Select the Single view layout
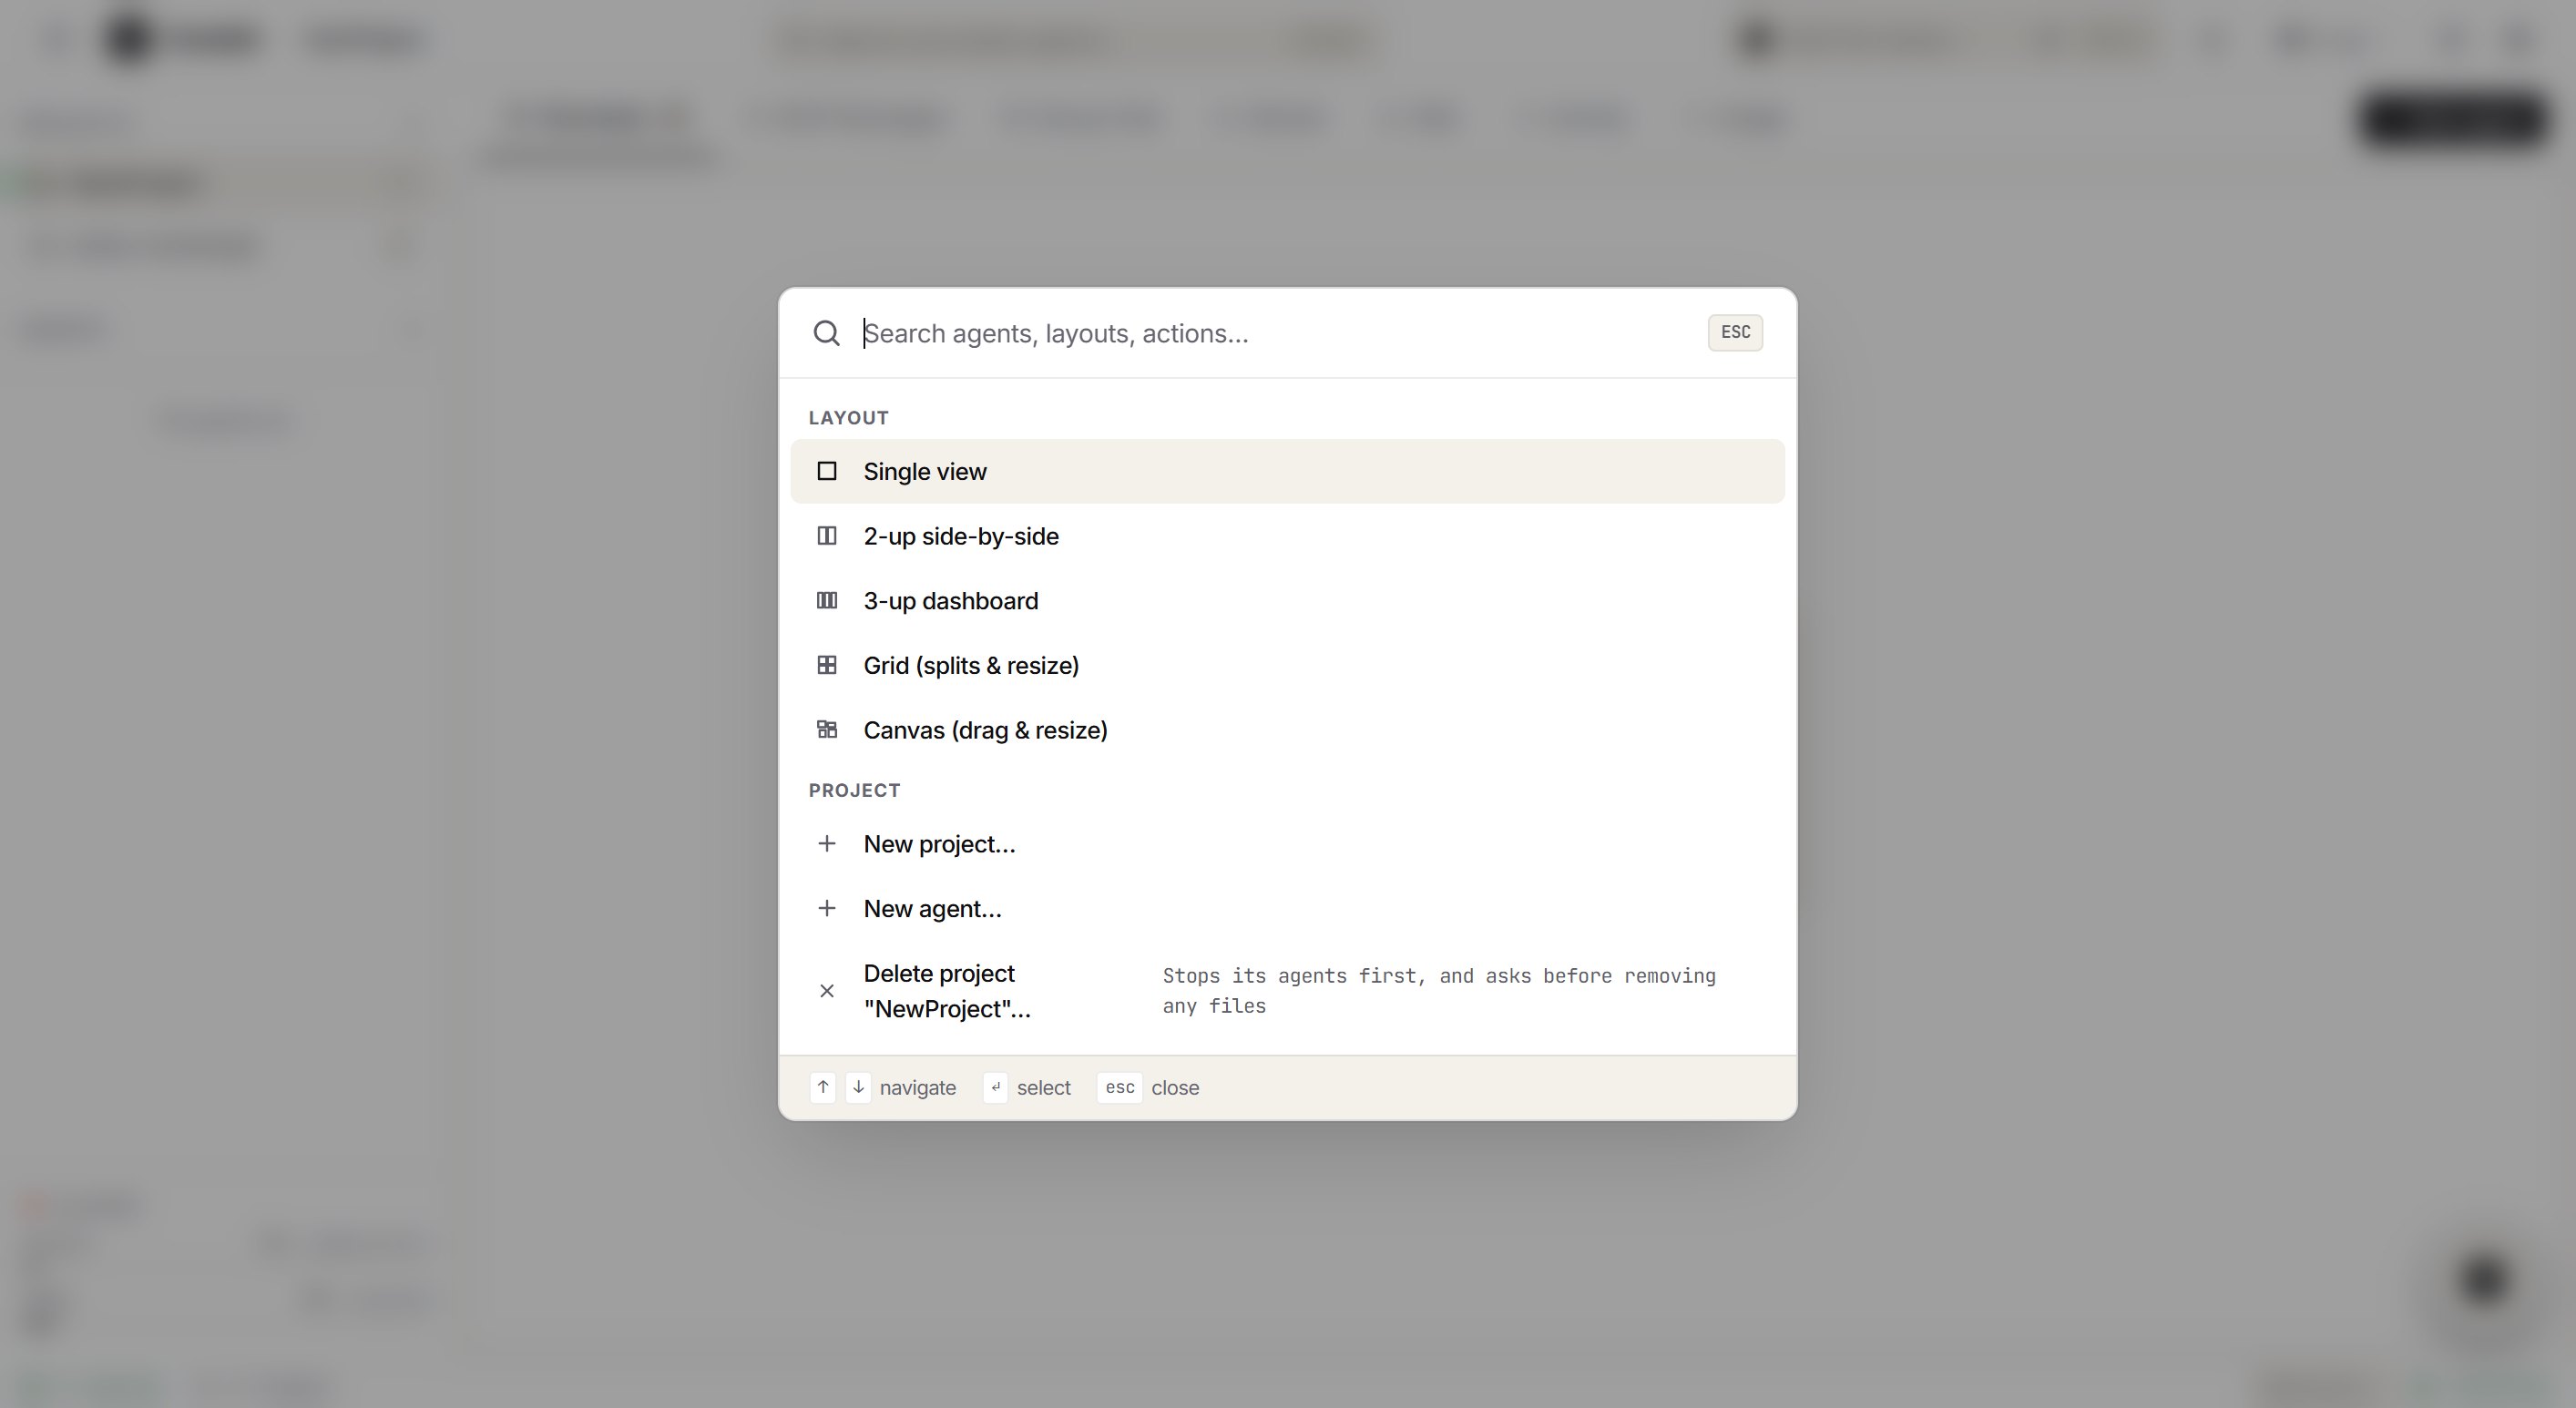This screenshot has height=1408, width=2576. [1287, 471]
